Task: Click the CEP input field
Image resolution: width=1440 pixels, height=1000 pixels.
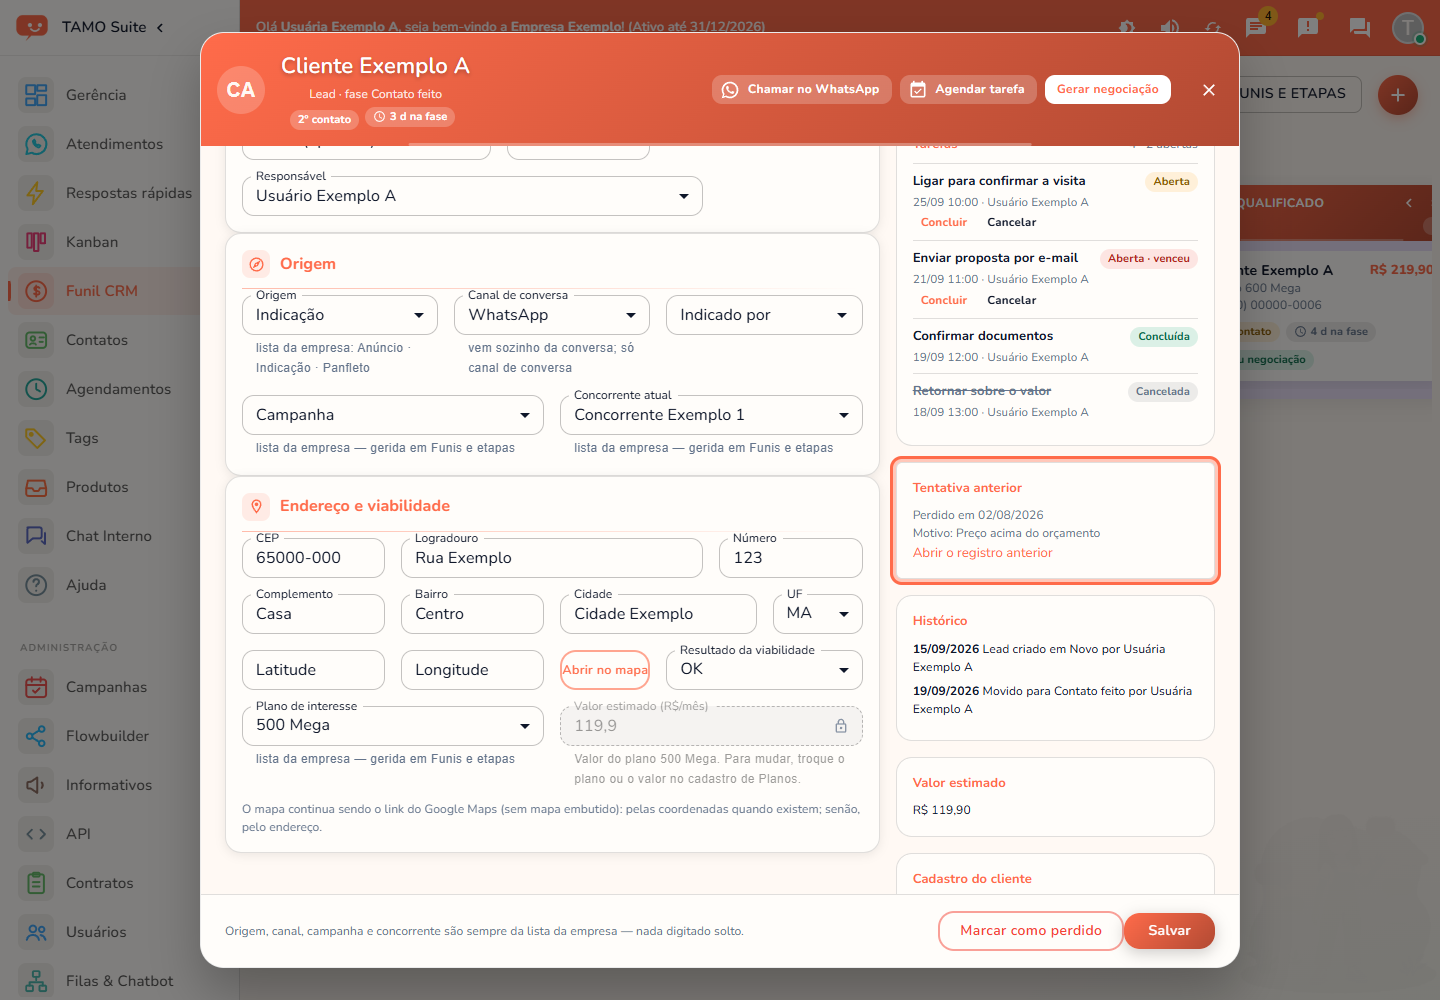Action: pyautogui.click(x=313, y=558)
